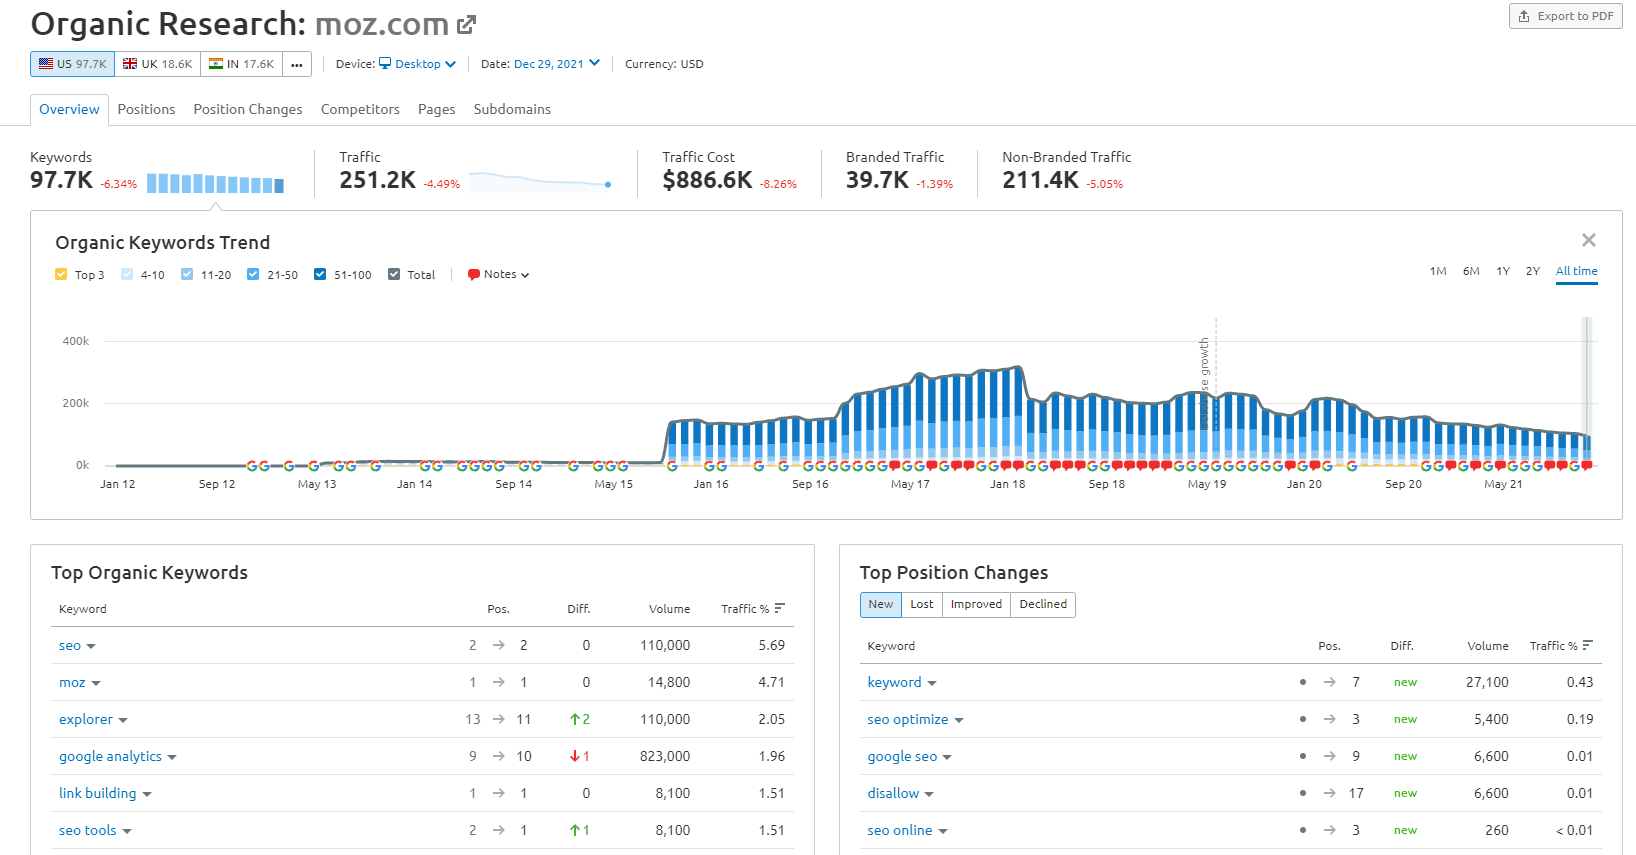Open the Desktop device dropdown
This screenshot has width=1636, height=855.
click(x=417, y=64)
